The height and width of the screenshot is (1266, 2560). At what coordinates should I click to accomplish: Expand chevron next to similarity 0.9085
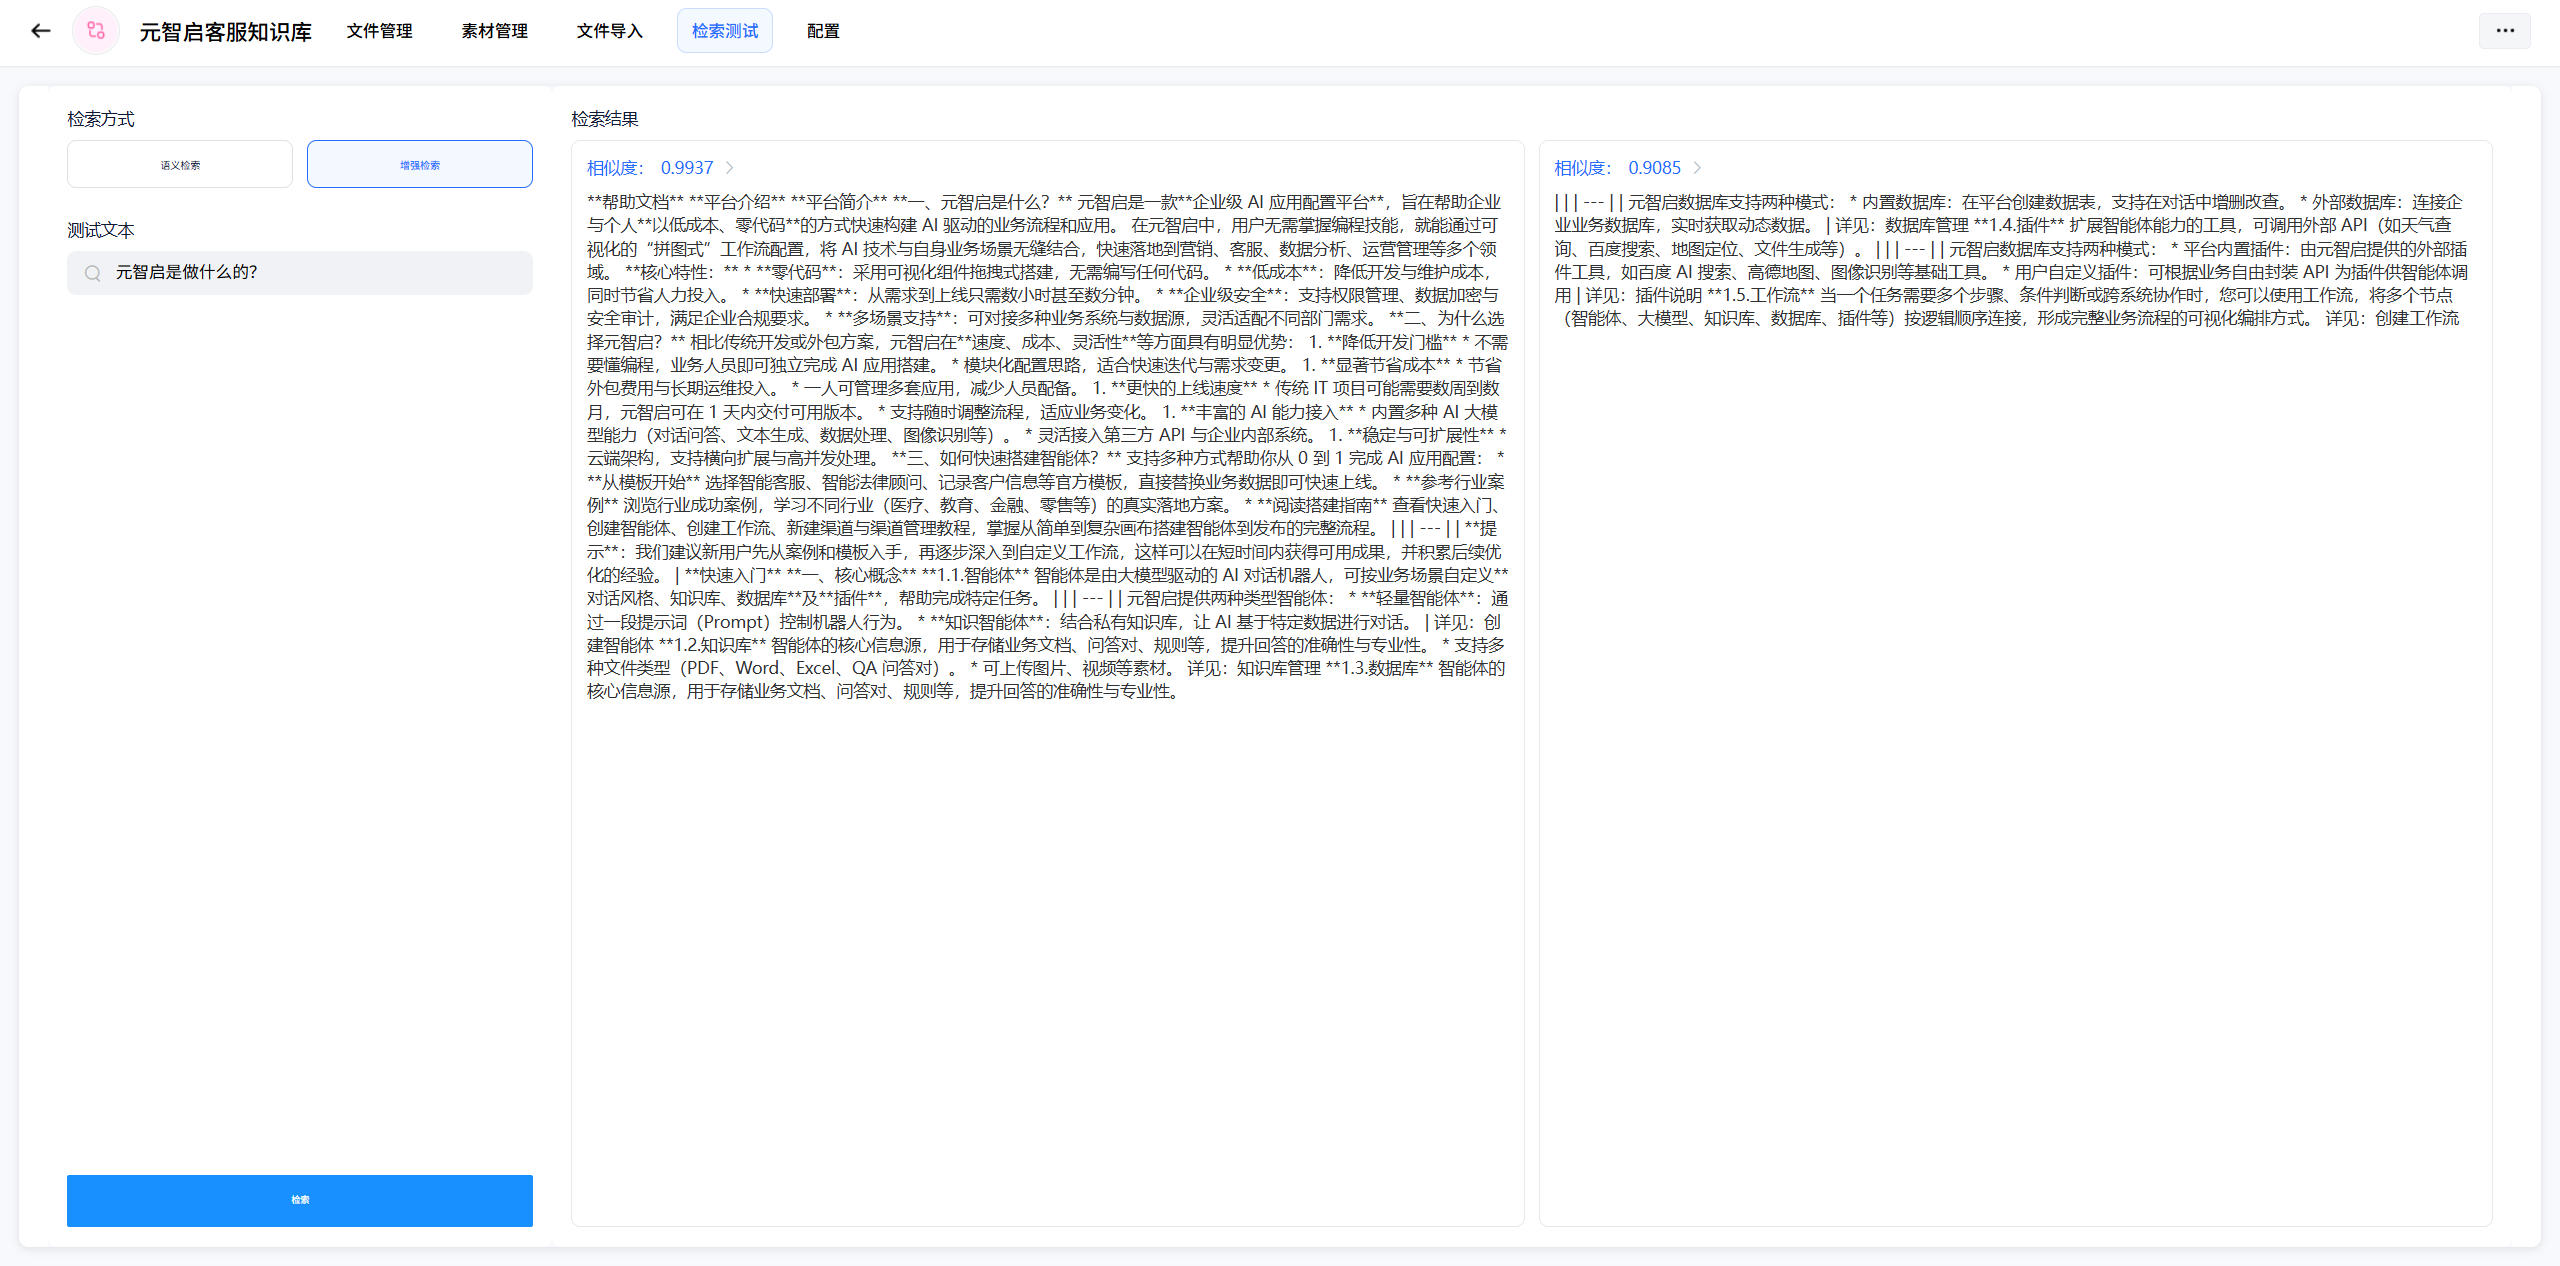[x=1697, y=168]
